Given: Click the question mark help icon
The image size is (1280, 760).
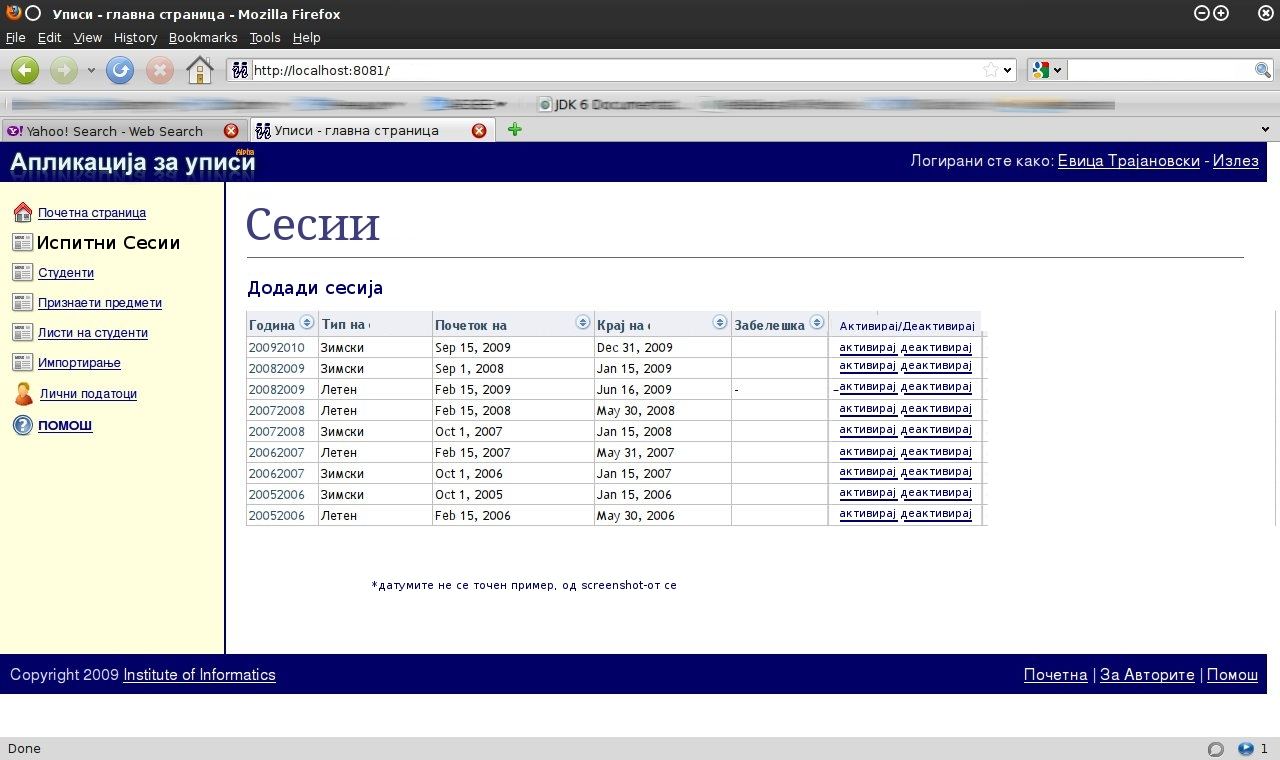Looking at the screenshot, I should (x=22, y=425).
